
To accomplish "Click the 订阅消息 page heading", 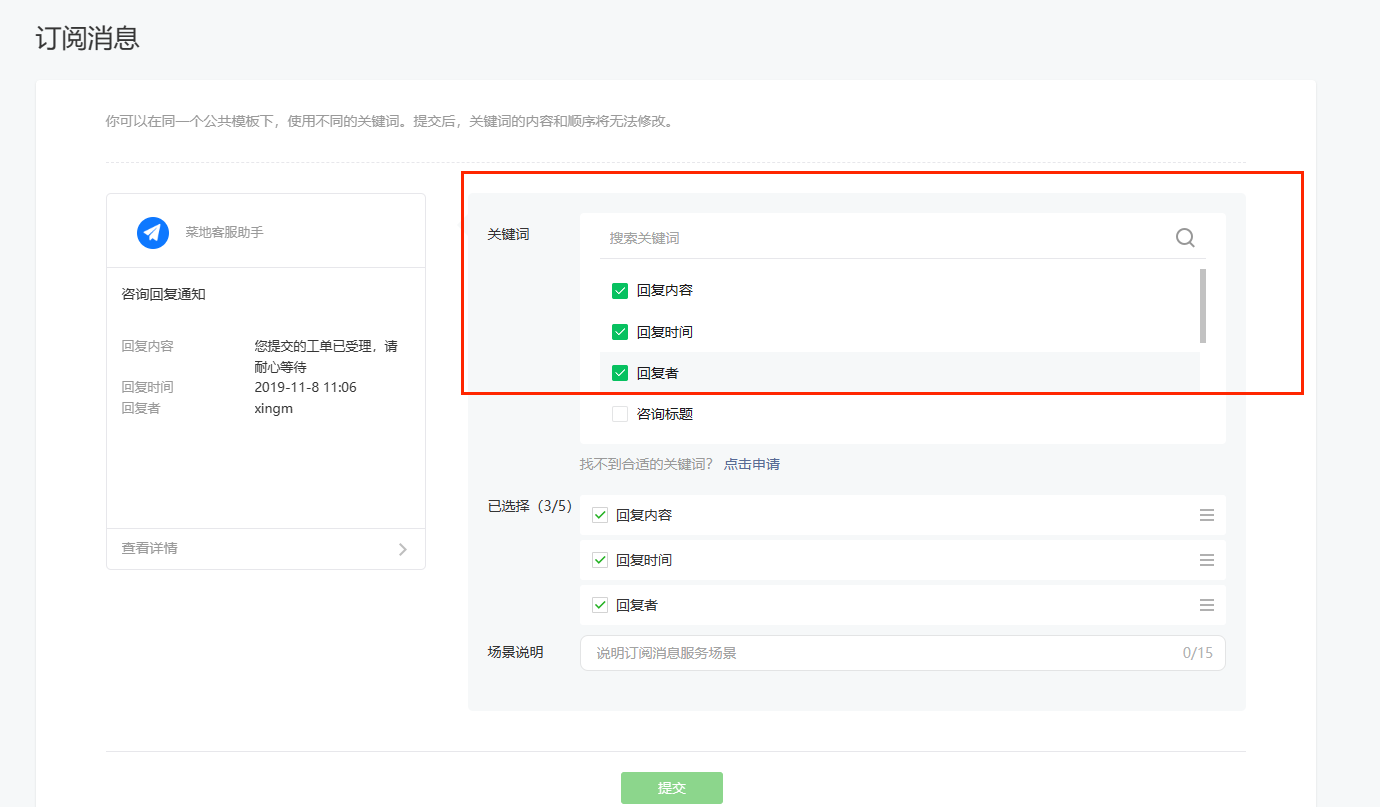I will tap(87, 38).
